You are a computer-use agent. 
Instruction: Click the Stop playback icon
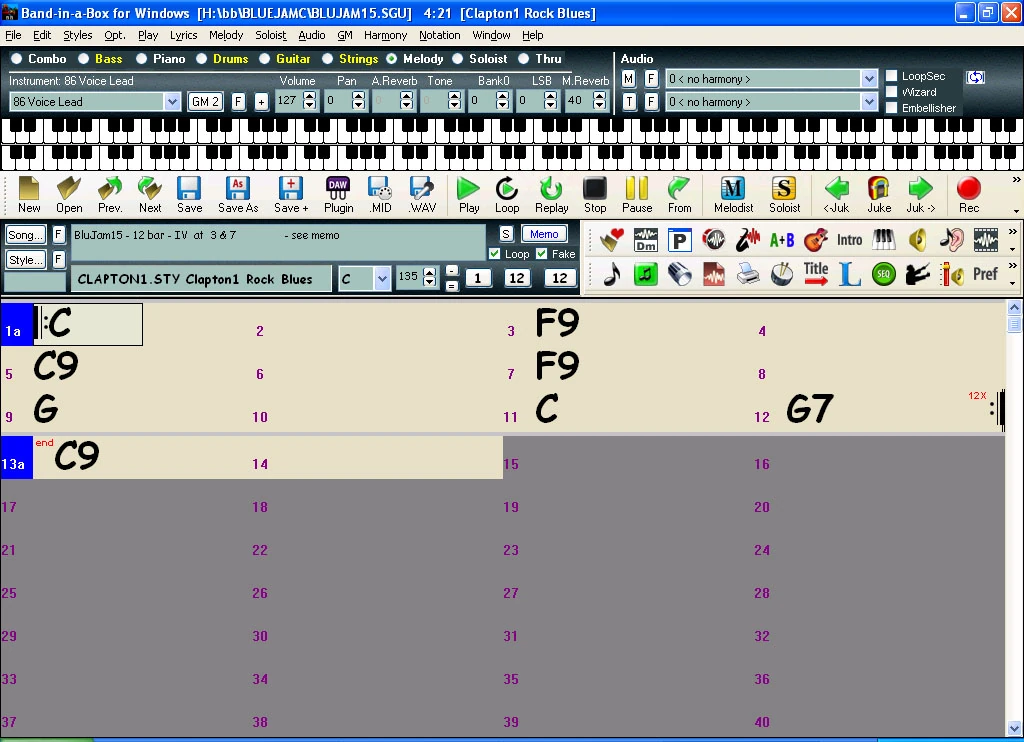(x=594, y=195)
